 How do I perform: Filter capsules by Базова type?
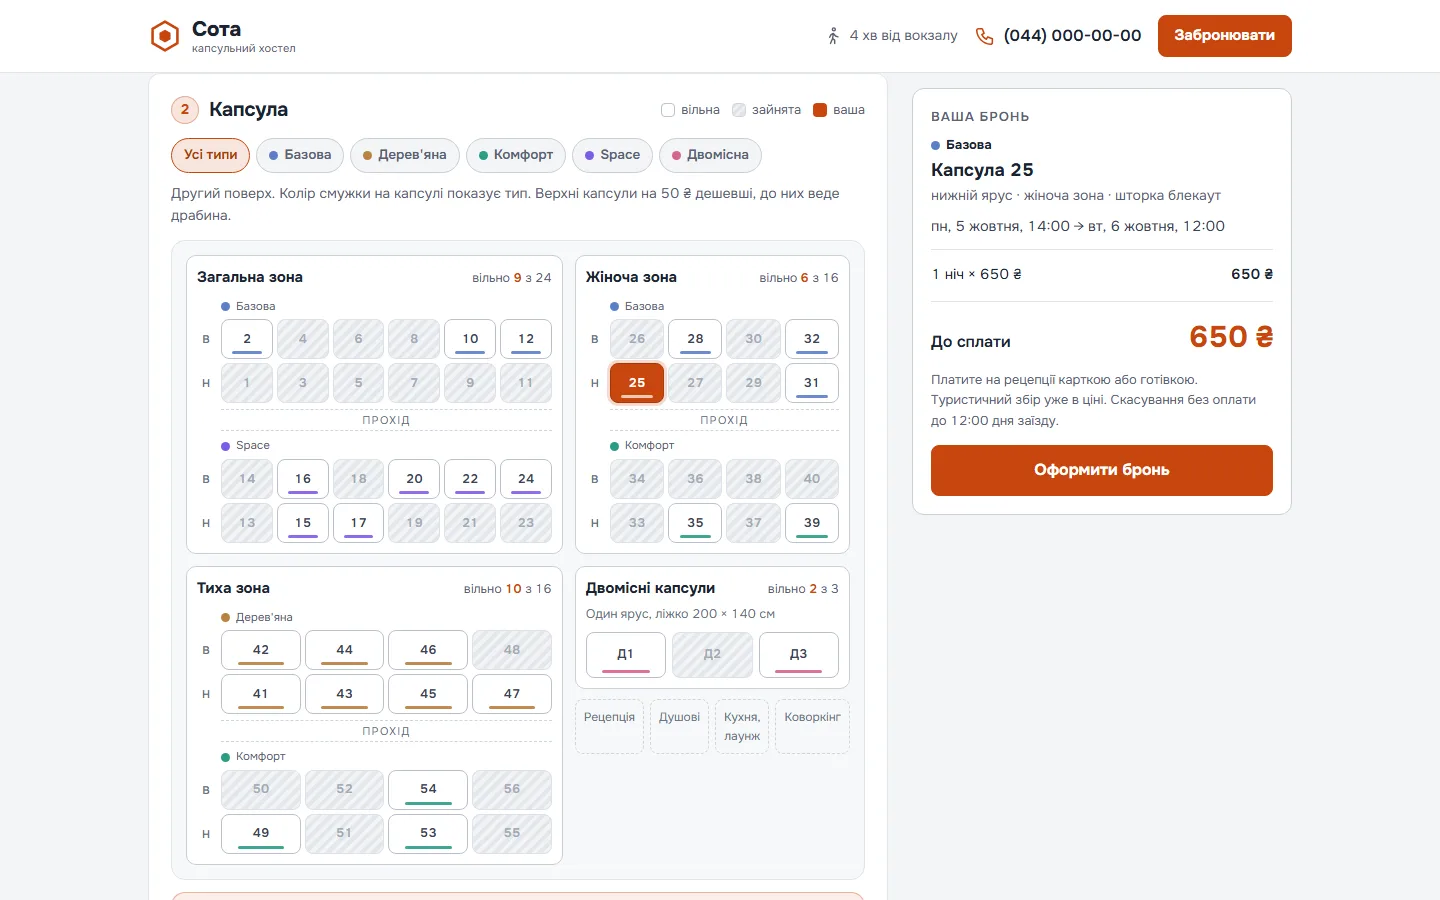click(x=300, y=155)
